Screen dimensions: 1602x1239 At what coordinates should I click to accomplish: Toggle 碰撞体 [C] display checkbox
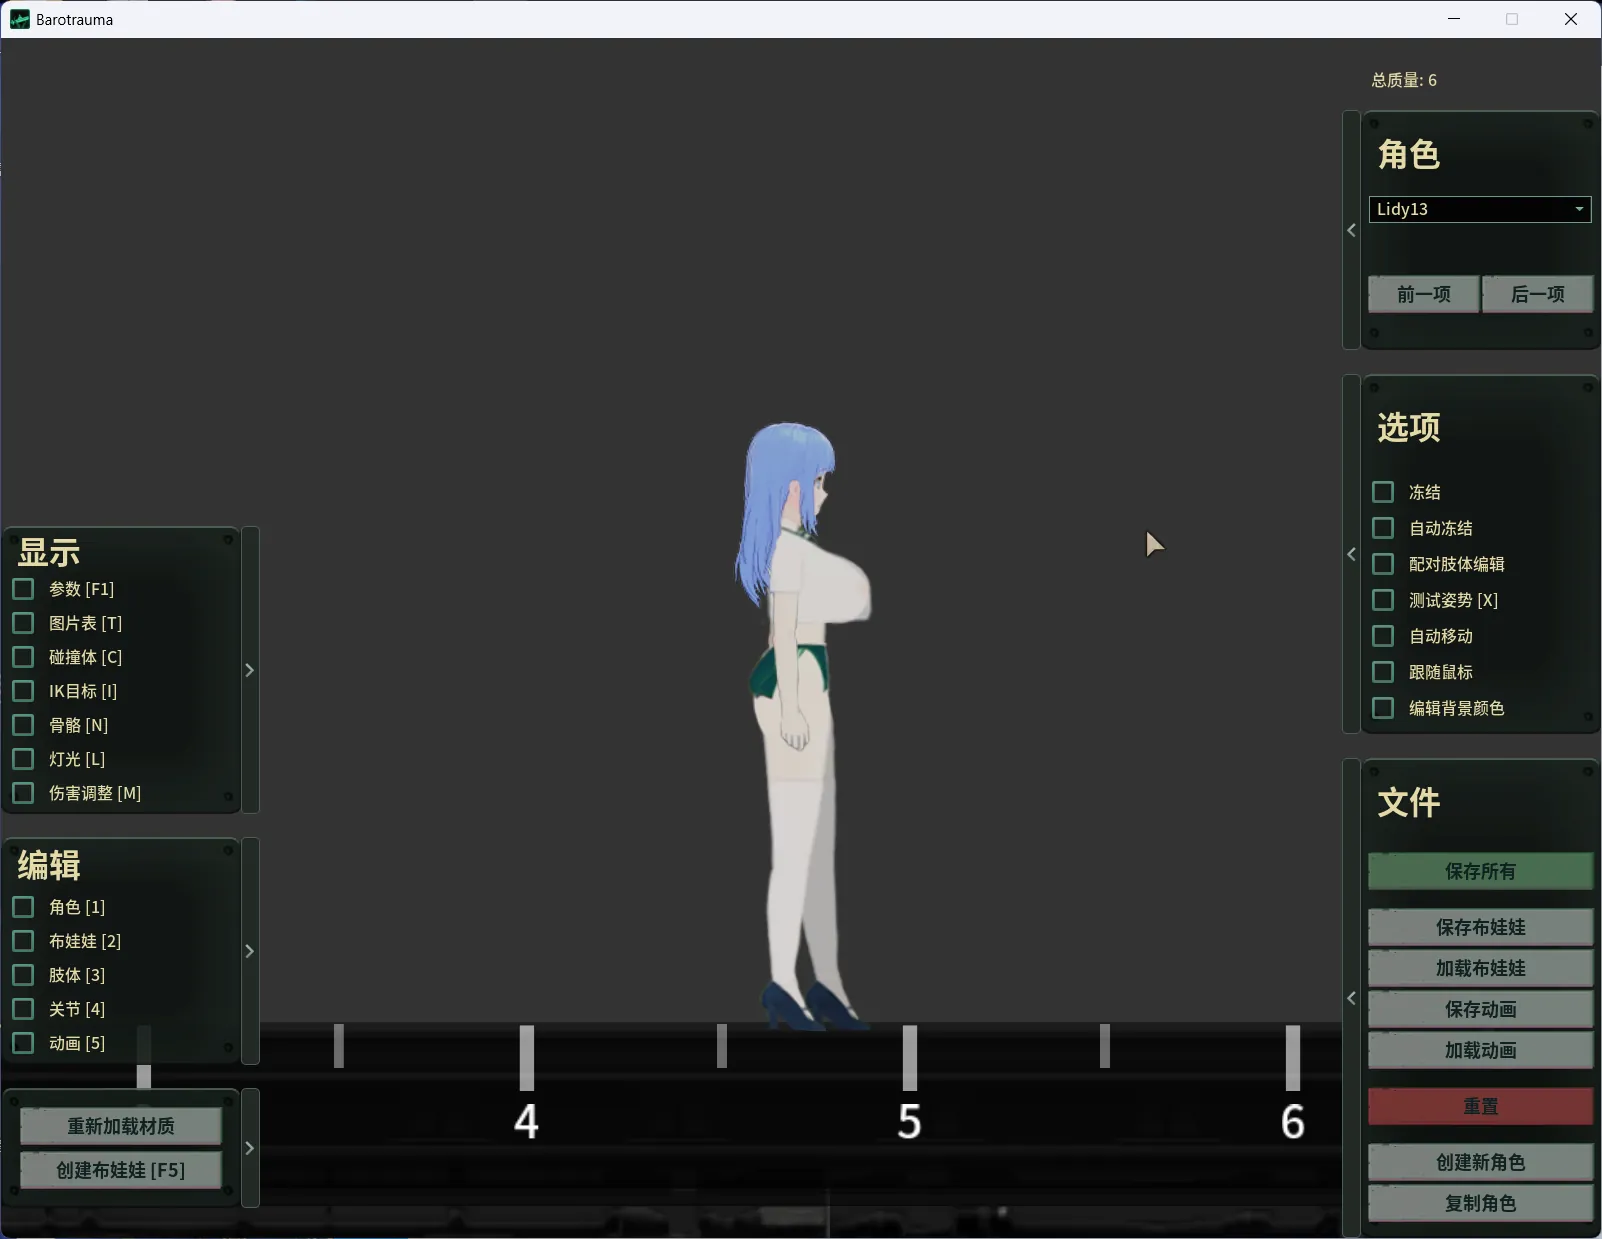coord(23,657)
